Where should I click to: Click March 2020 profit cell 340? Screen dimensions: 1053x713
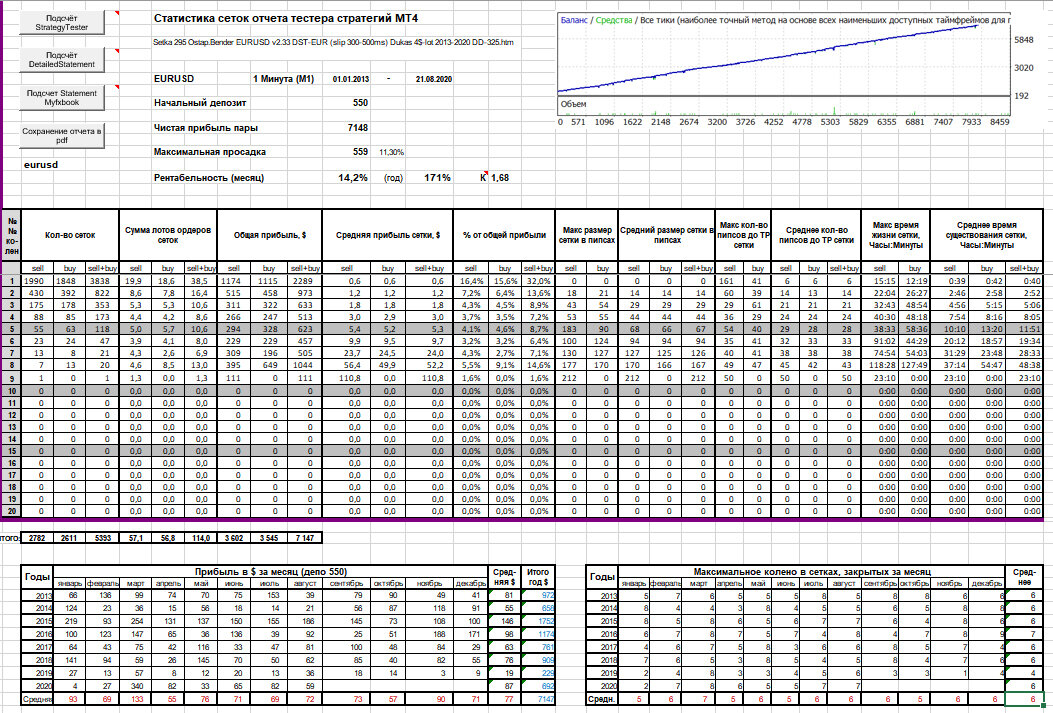pyautogui.click(x=136, y=686)
